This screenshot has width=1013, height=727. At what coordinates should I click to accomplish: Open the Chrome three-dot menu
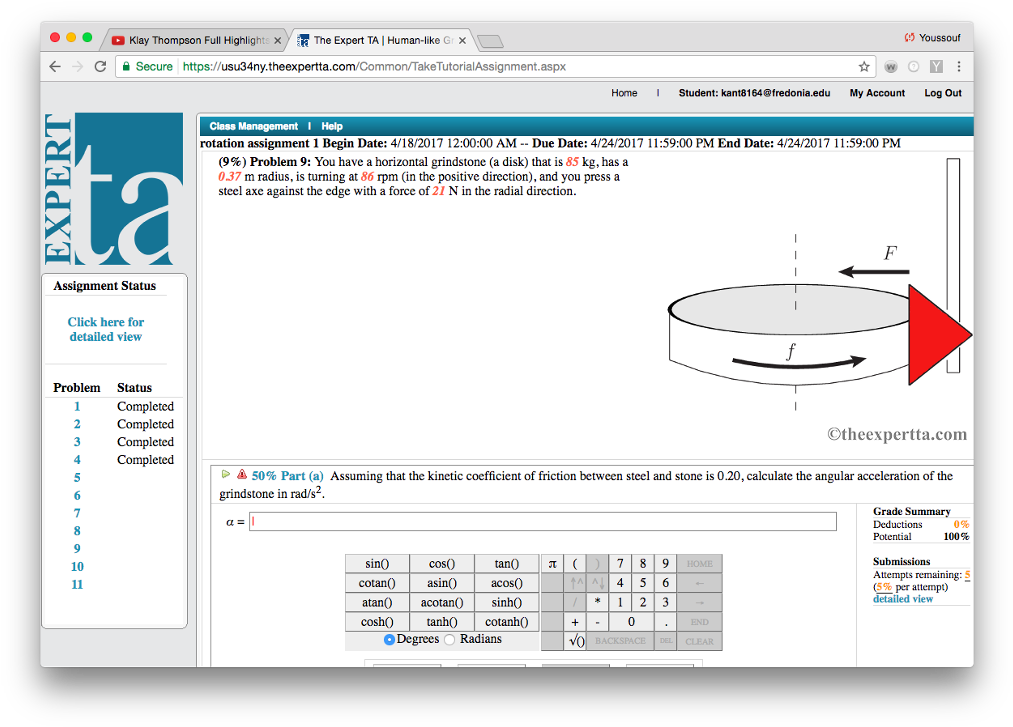click(959, 67)
